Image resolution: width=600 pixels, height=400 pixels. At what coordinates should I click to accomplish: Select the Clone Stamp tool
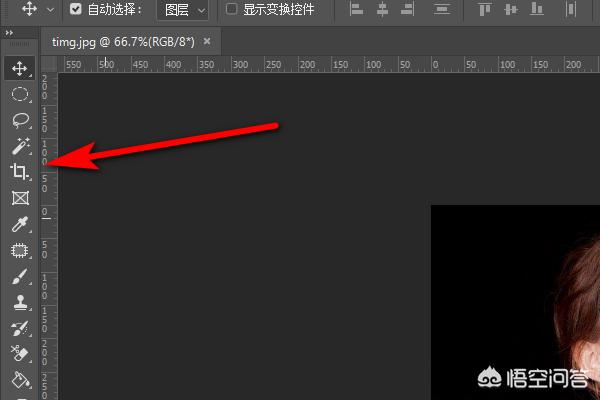point(20,302)
